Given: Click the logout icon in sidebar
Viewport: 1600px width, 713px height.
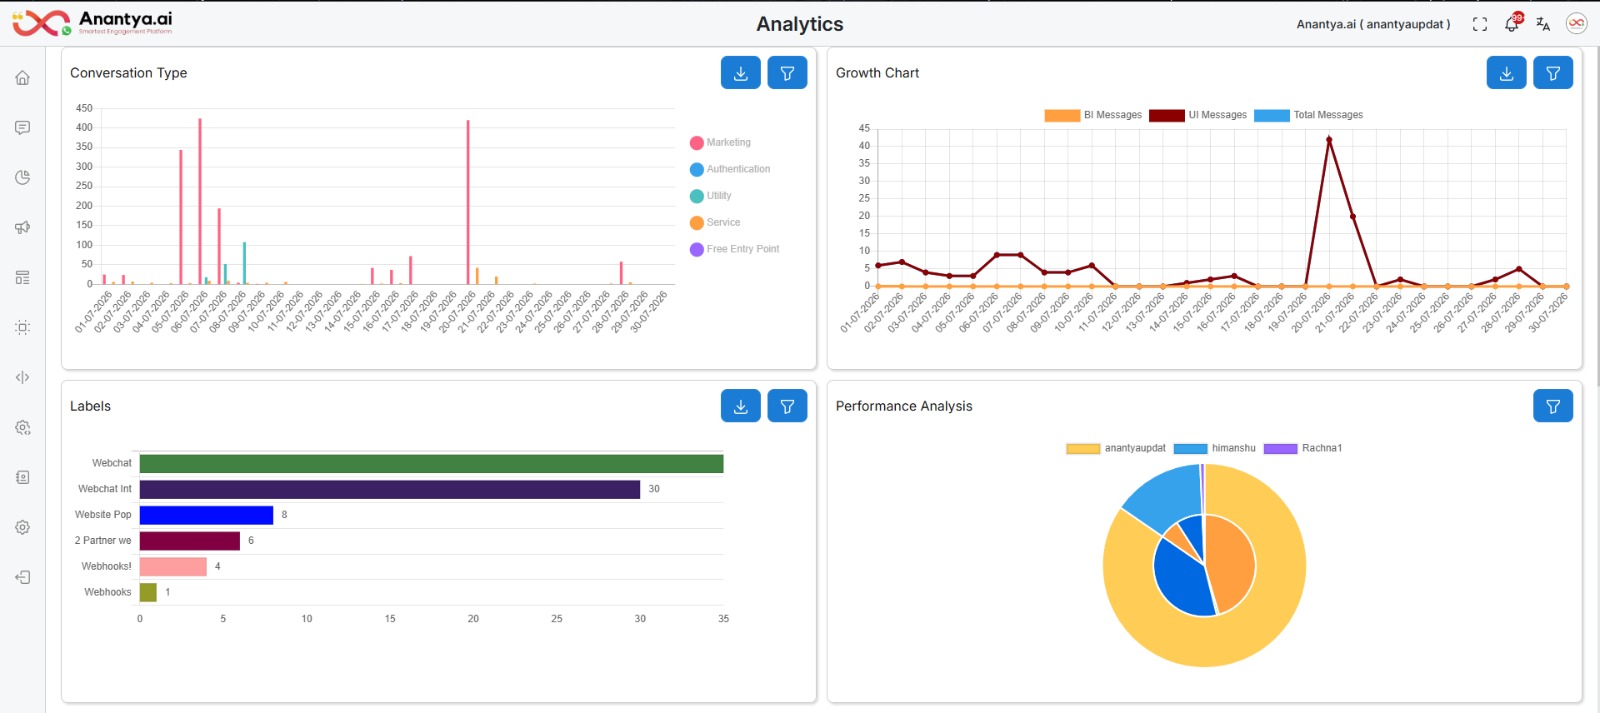Looking at the screenshot, I should point(22,578).
